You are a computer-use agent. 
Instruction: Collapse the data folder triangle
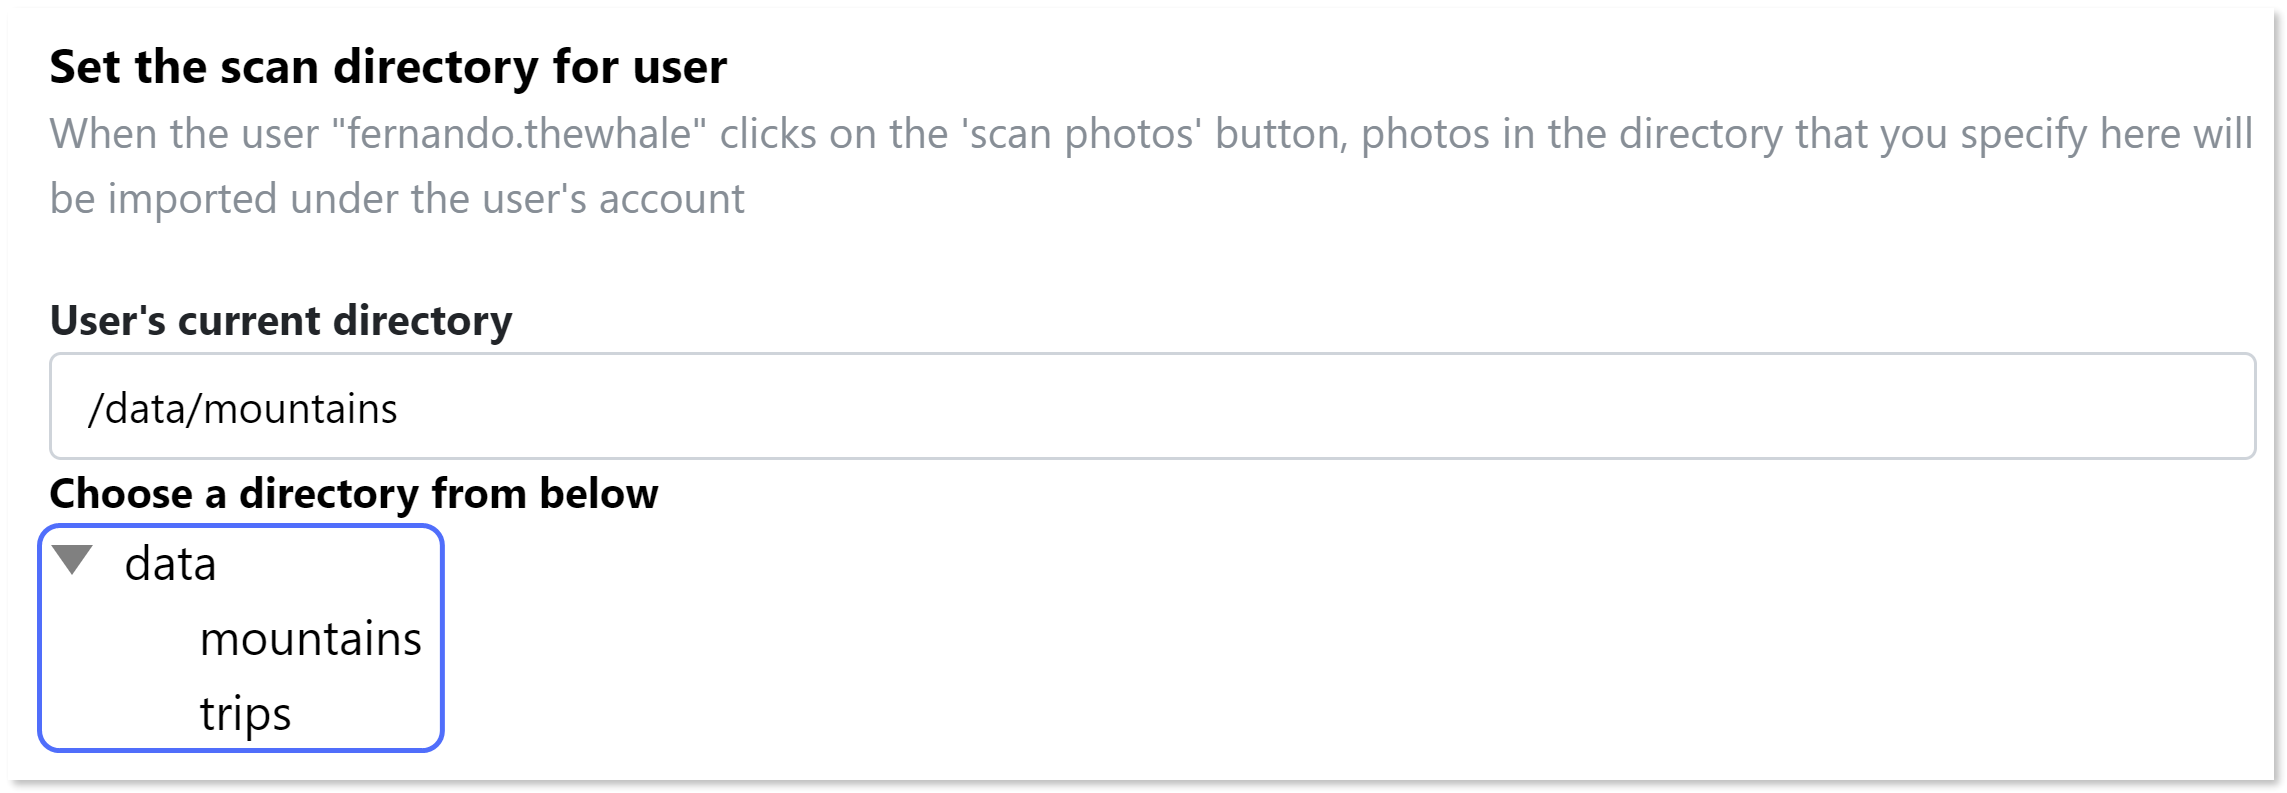(x=72, y=561)
